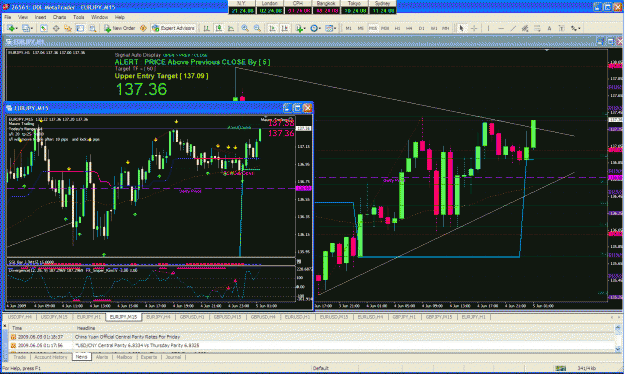
Task: Open the Help menu
Action: (x=120, y=17)
